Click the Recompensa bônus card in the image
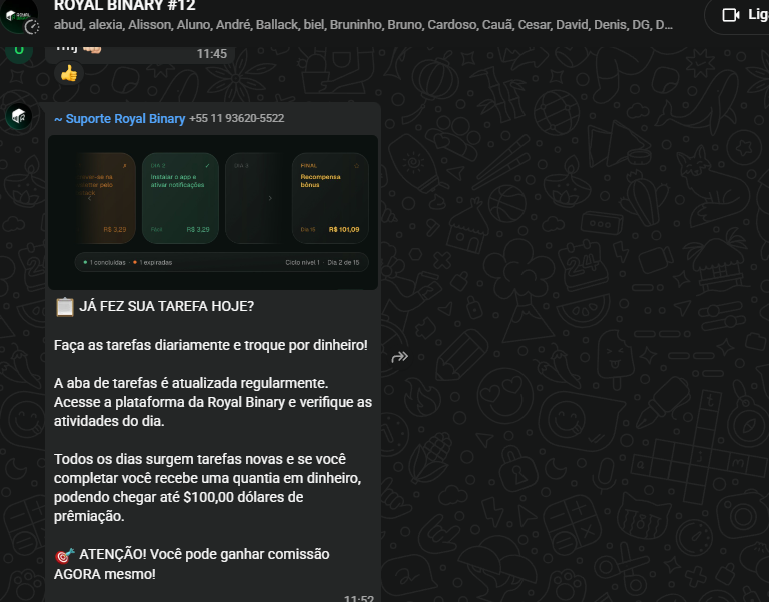The height and width of the screenshot is (602, 769). click(330, 198)
